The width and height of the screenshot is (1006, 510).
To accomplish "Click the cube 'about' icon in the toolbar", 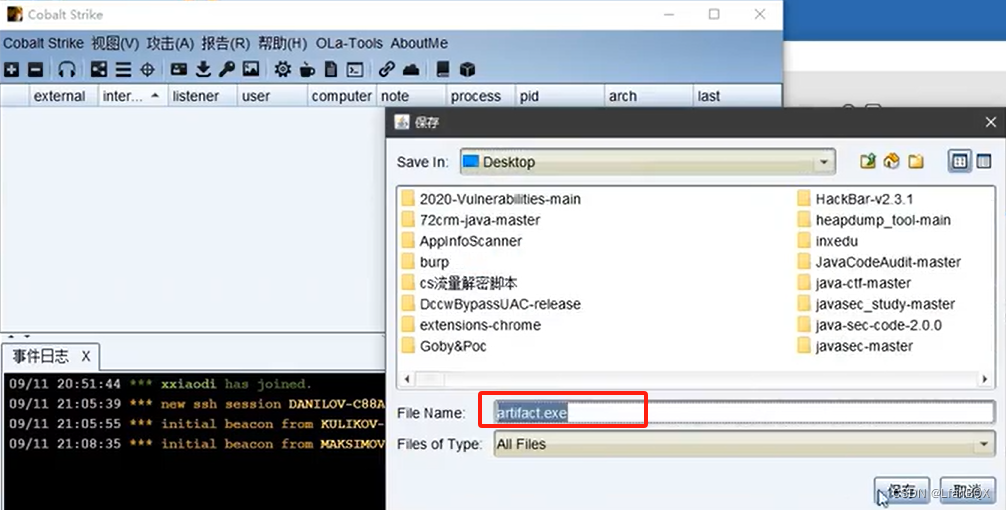I will tap(468, 69).
